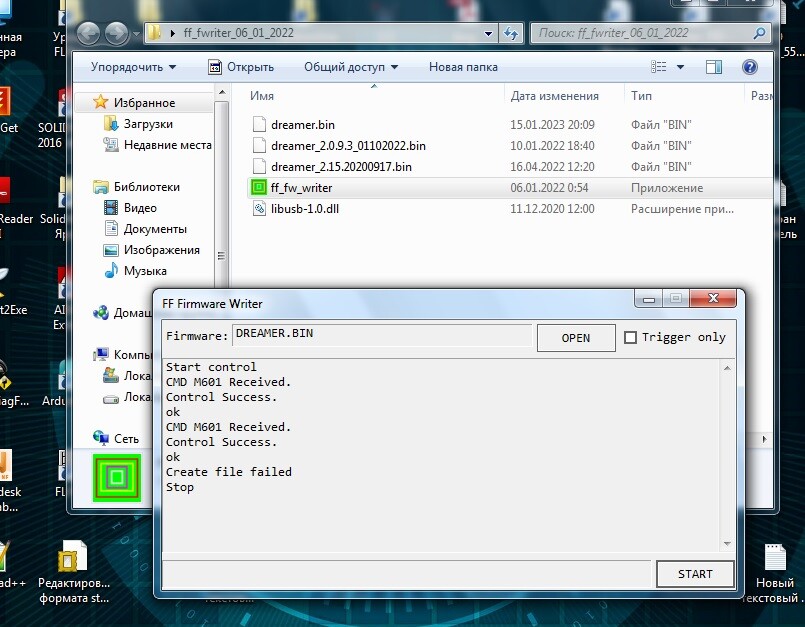Image resolution: width=805 pixels, height=627 pixels.
Task: Open the address bar history dropdown
Action: [x=488, y=34]
